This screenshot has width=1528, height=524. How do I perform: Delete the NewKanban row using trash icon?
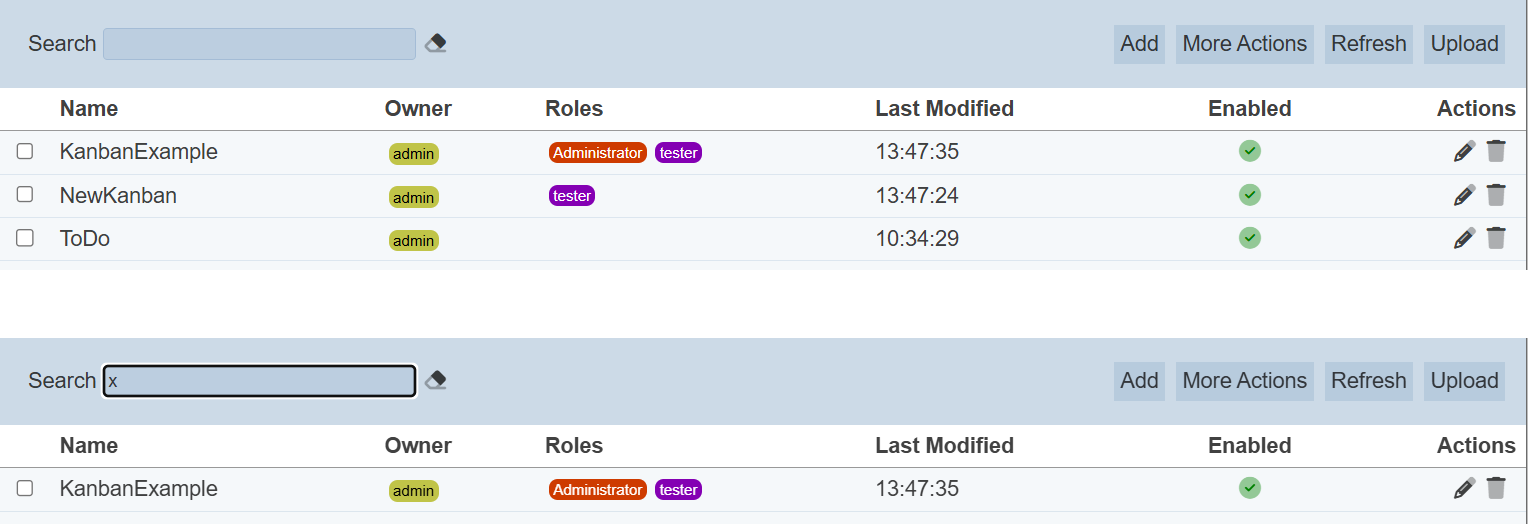[x=1496, y=195]
